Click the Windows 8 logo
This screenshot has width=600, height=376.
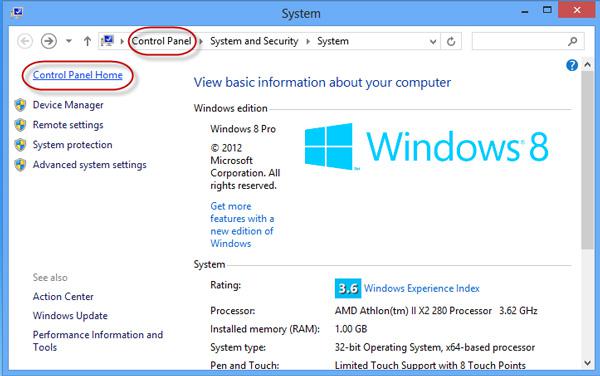tap(426, 147)
